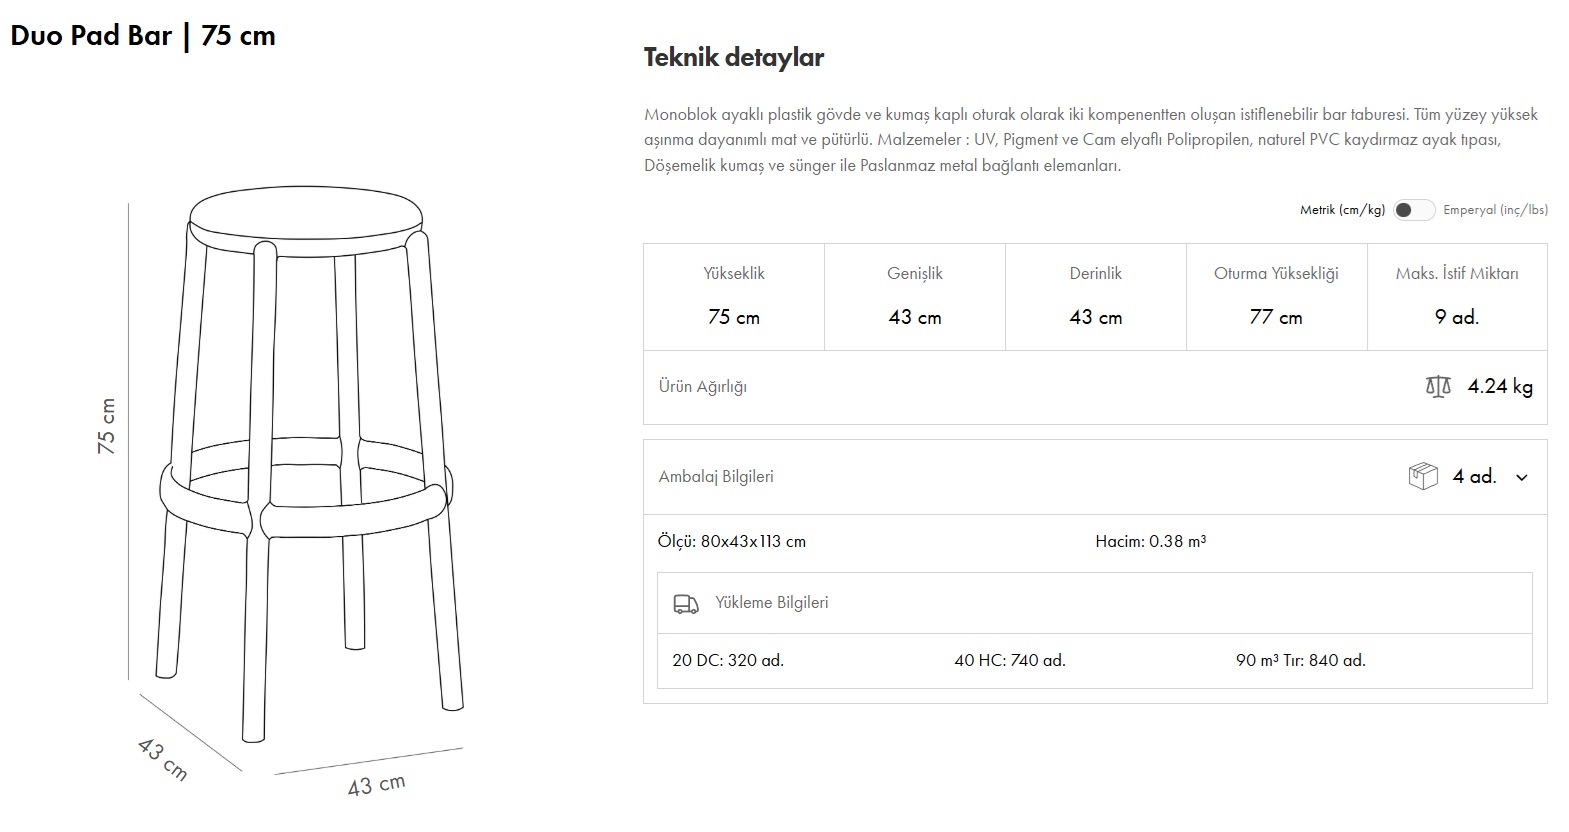Select the Emperyal (inç/lbs) unit label
1569x832 pixels.
click(1495, 210)
